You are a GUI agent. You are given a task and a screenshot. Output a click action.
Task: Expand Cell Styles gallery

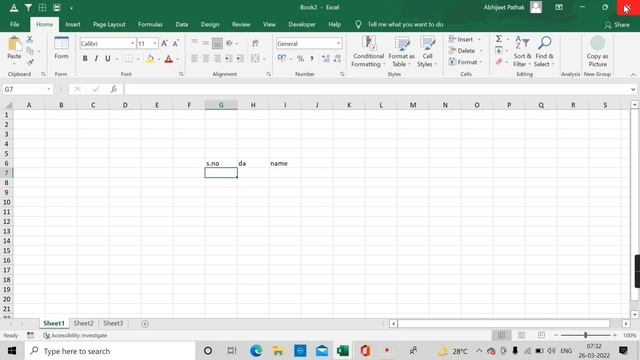[x=427, y=52]
